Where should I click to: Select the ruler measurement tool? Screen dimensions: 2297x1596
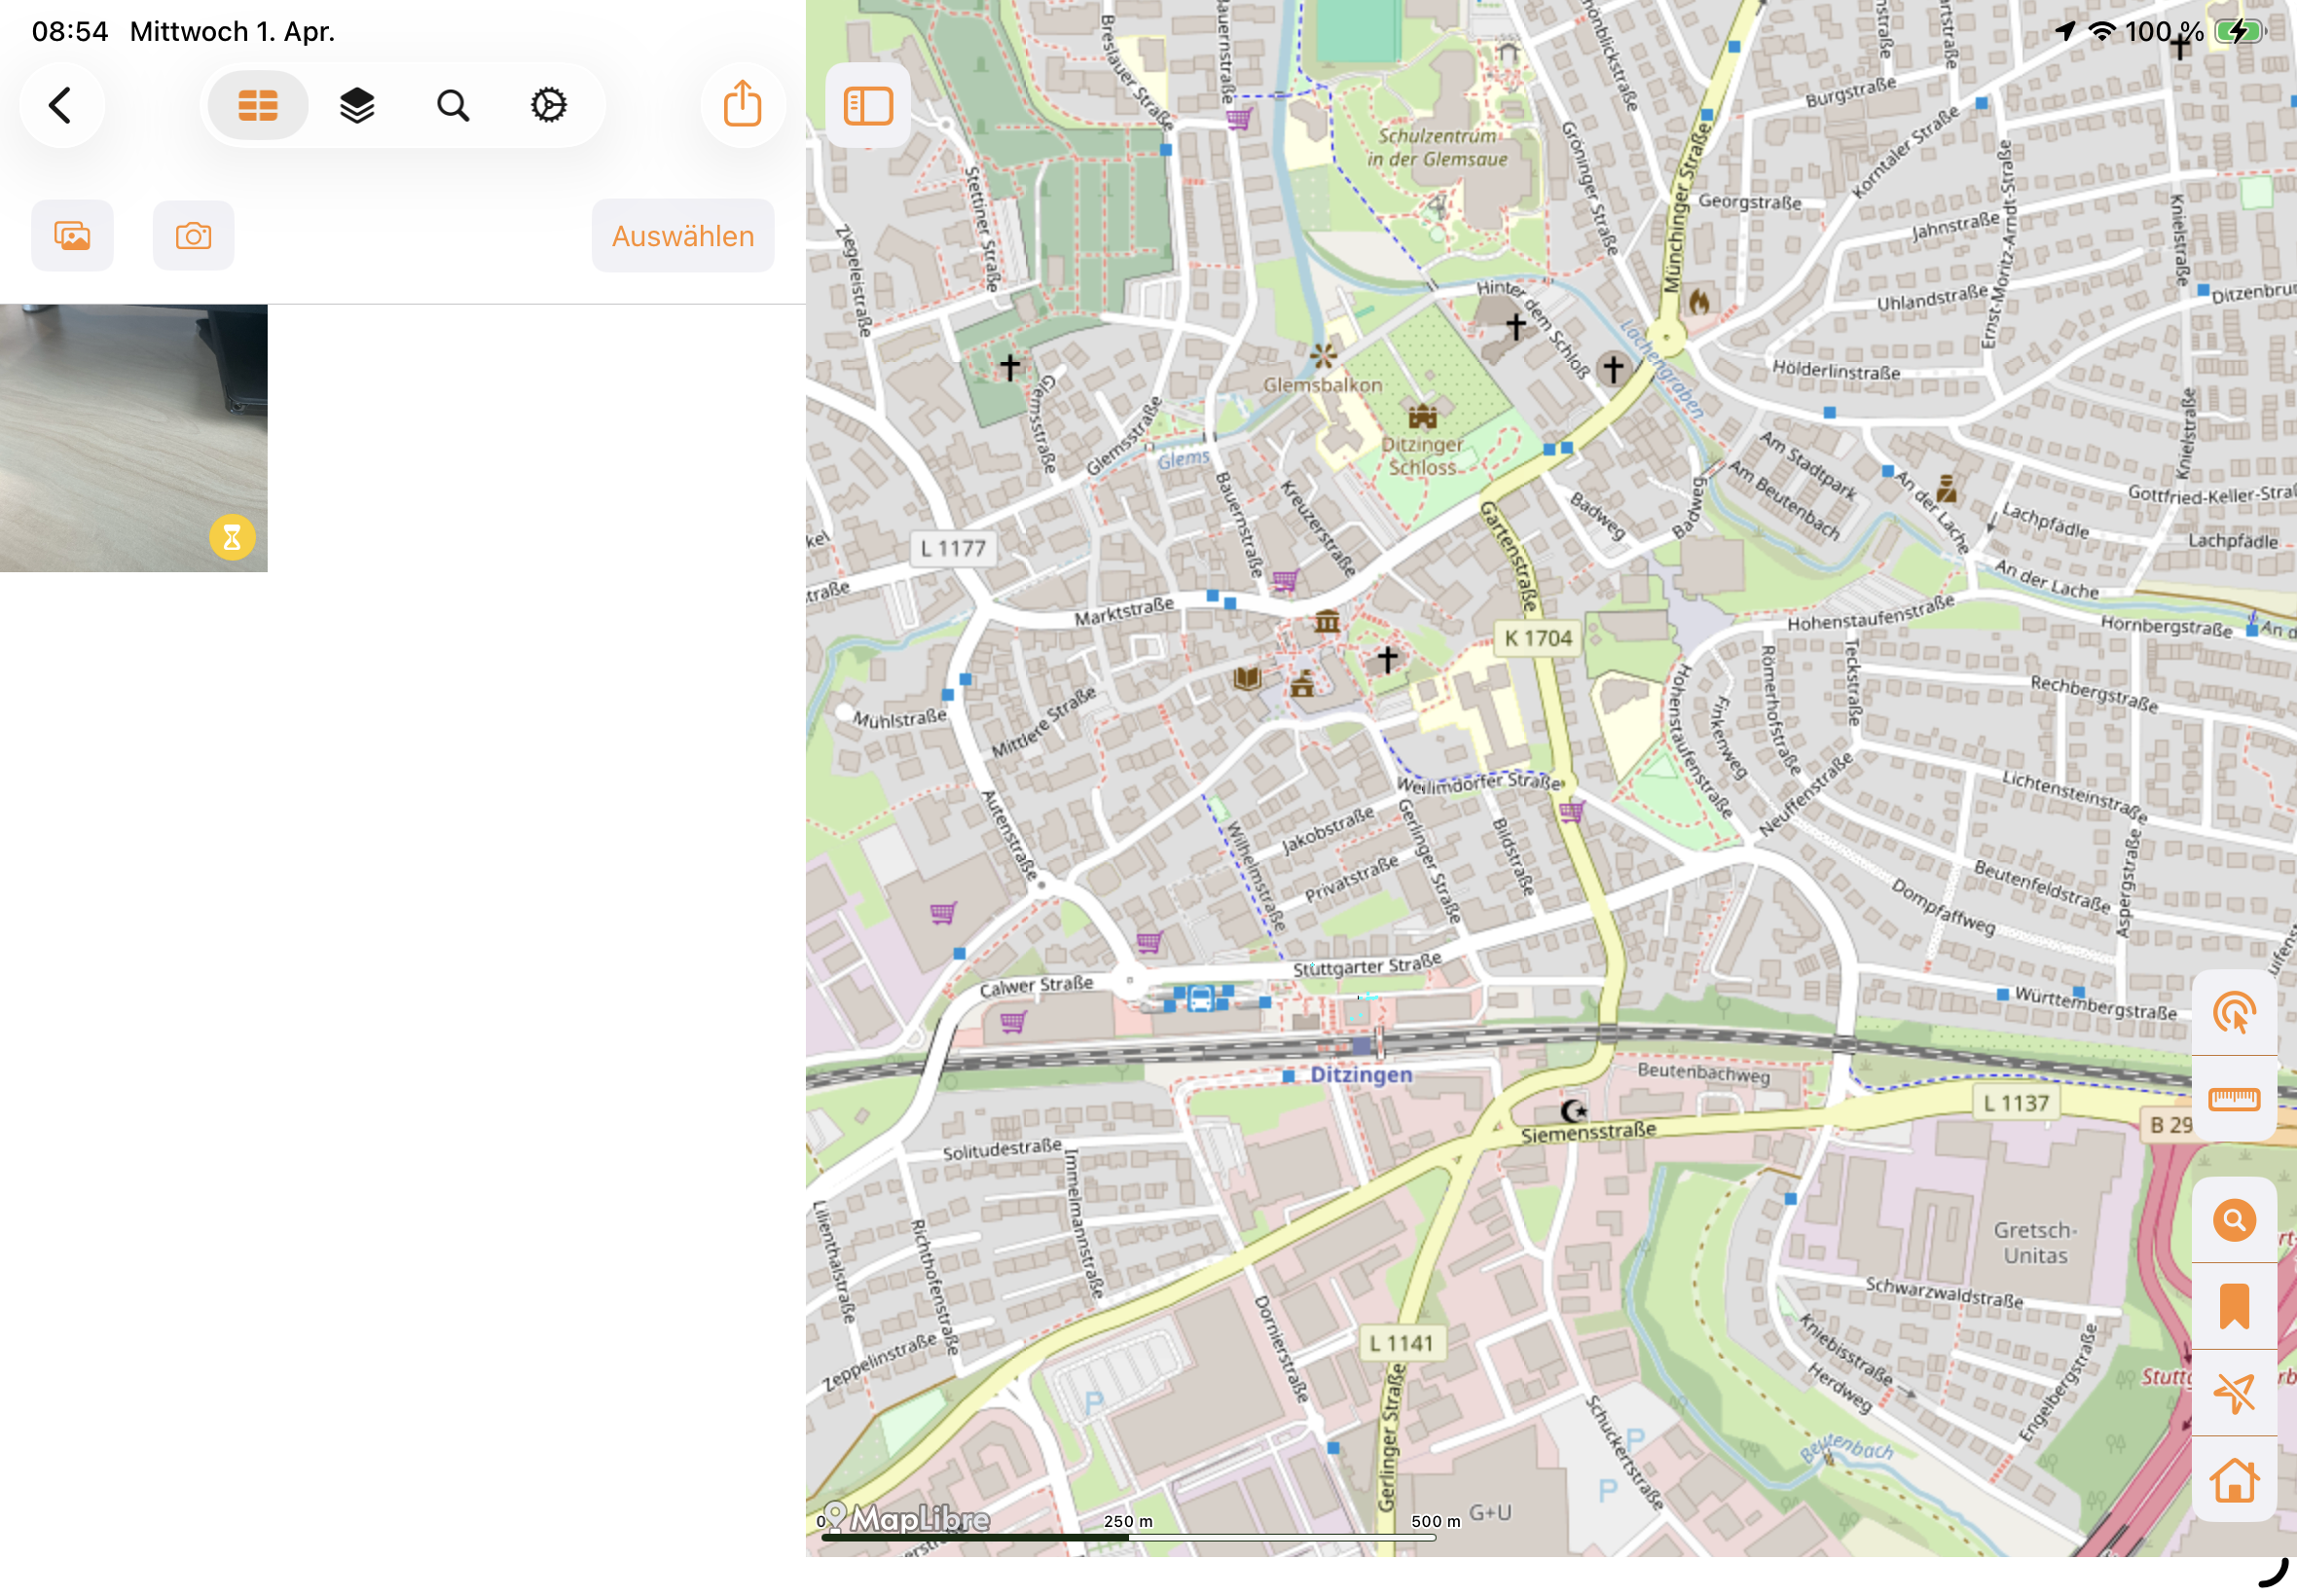2235,1098
